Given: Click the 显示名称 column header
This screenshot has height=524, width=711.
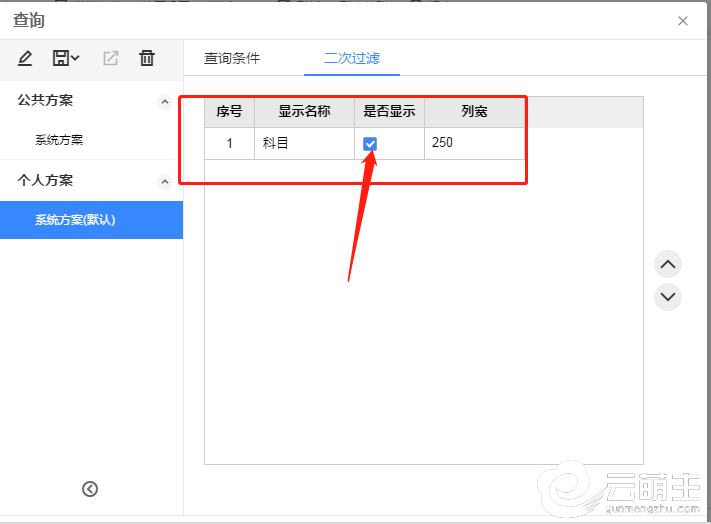Looking at the screenshot, I should pos(304,112).
